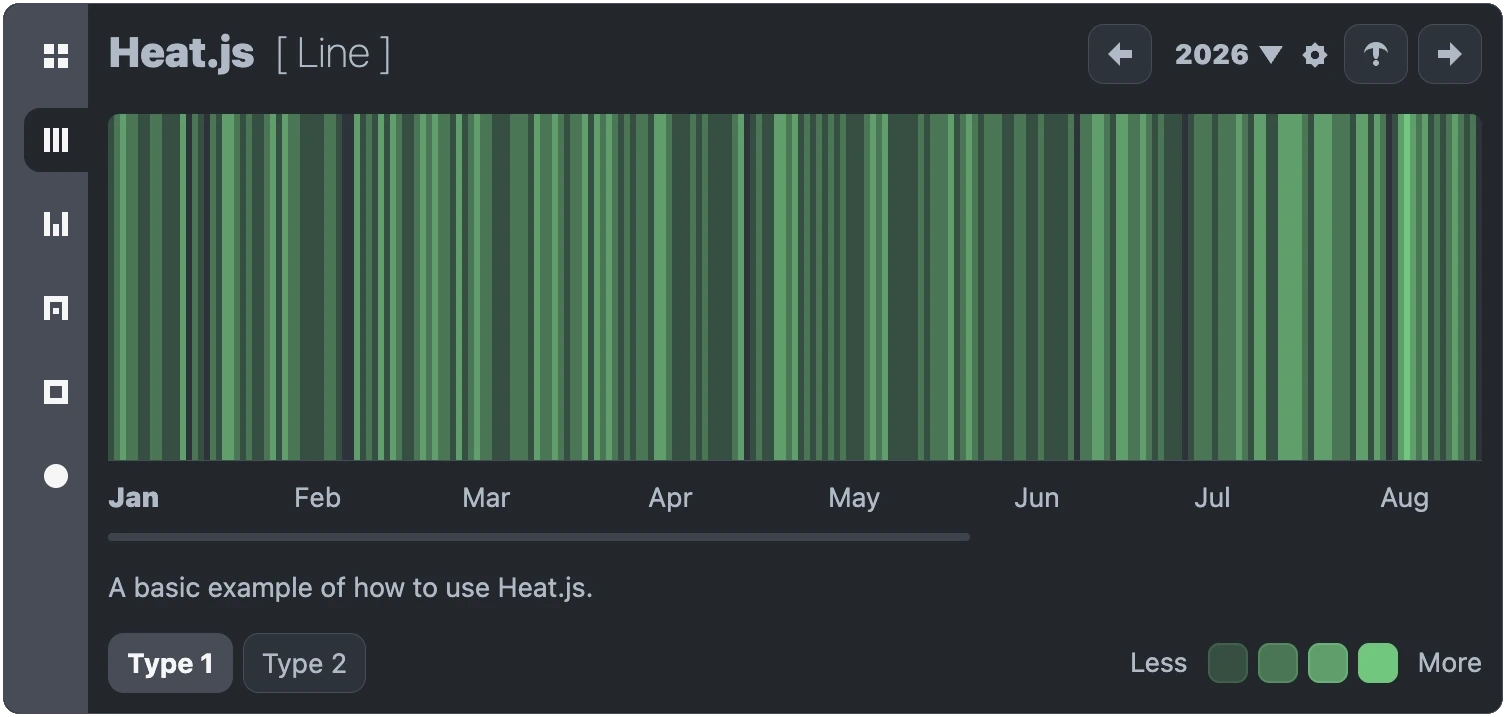Open the bar chart view icon

pos(56,224)
